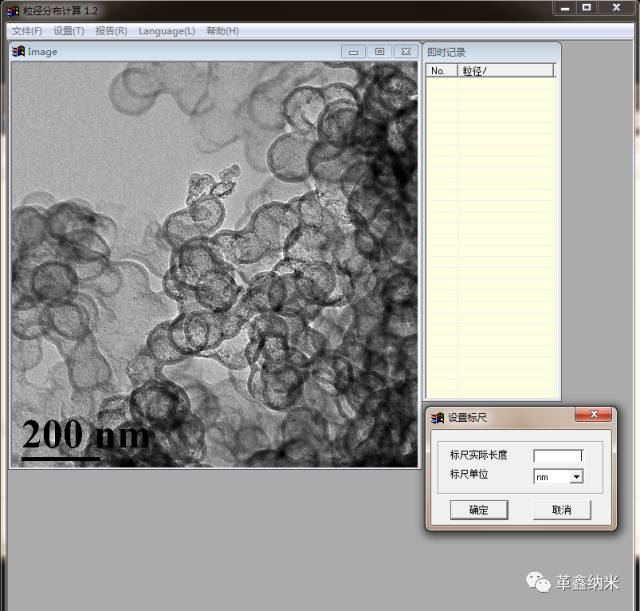
Task: Click the 设置标尺 dialog title icon
Action: [437, 417]
